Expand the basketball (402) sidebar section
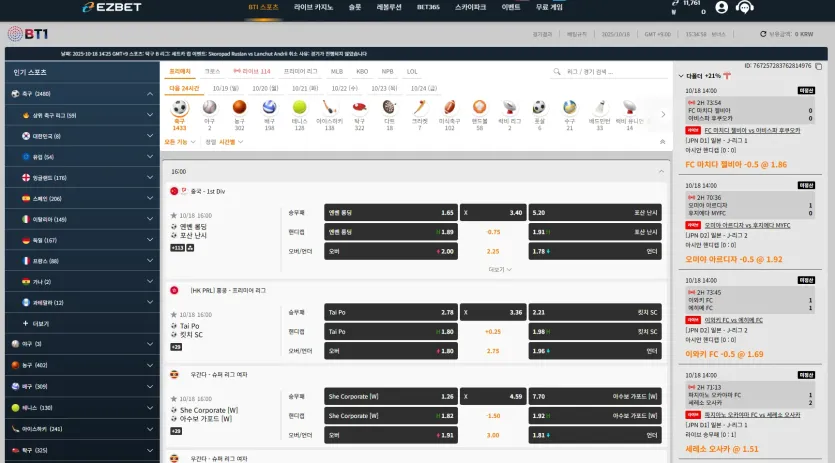 (83, 365)
